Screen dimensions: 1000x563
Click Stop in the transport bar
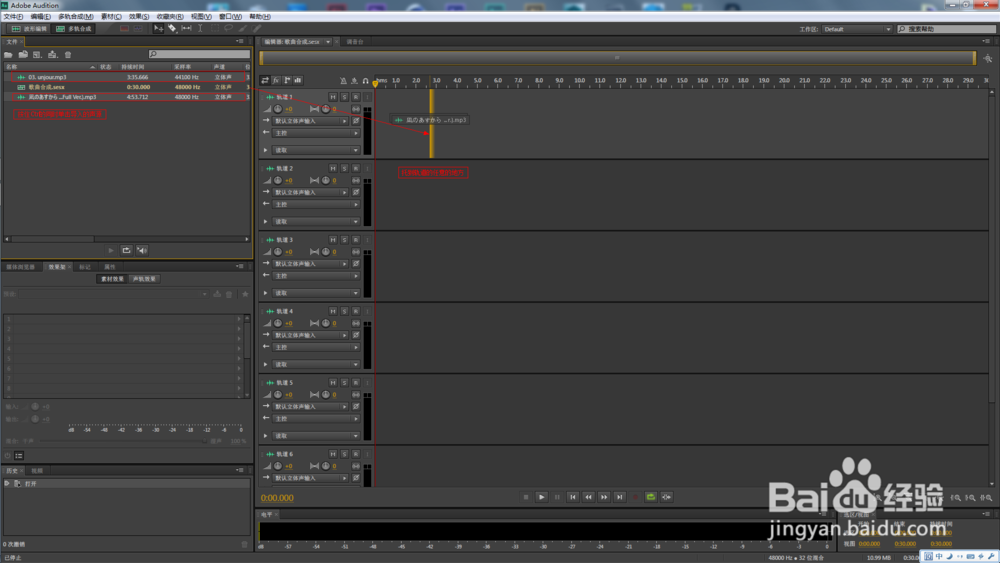click(x=526, y=497)
